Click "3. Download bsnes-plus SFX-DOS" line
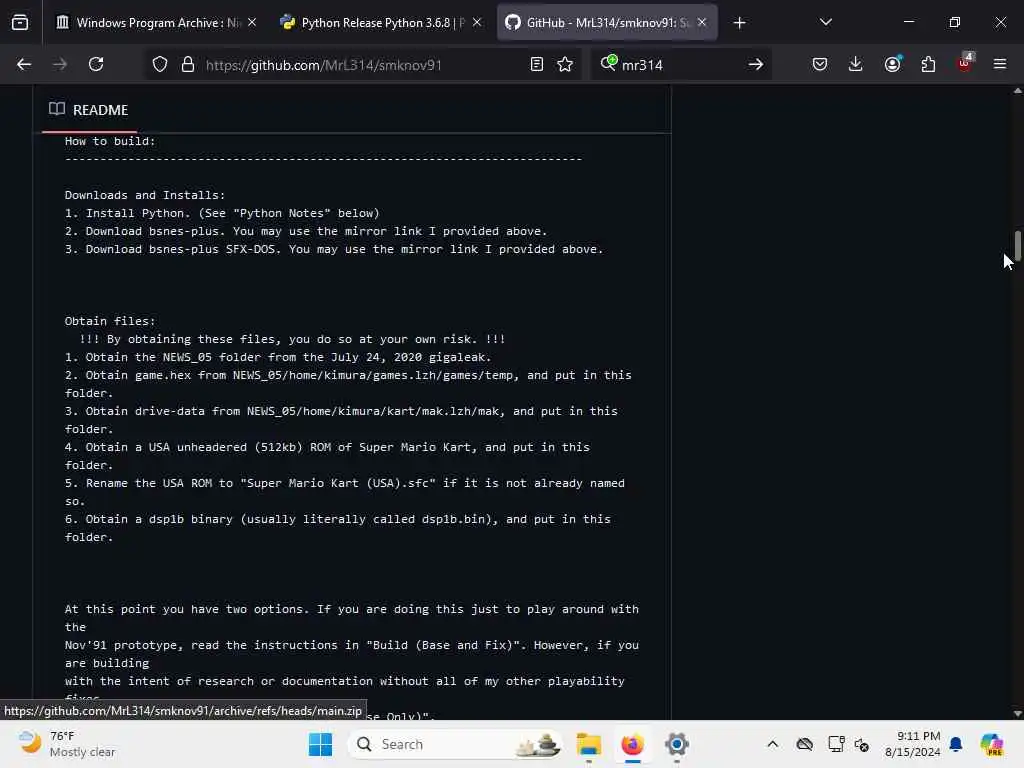This screenshot has height=768, width=1024. (334, 249)
